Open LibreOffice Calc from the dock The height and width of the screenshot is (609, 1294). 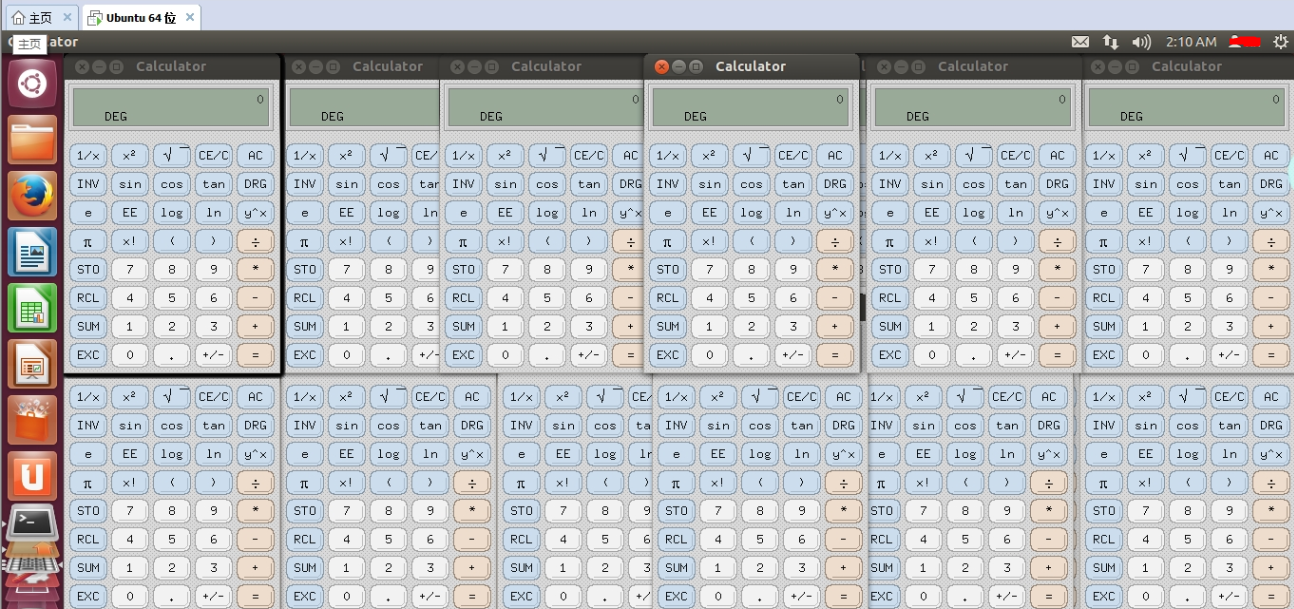32,307
